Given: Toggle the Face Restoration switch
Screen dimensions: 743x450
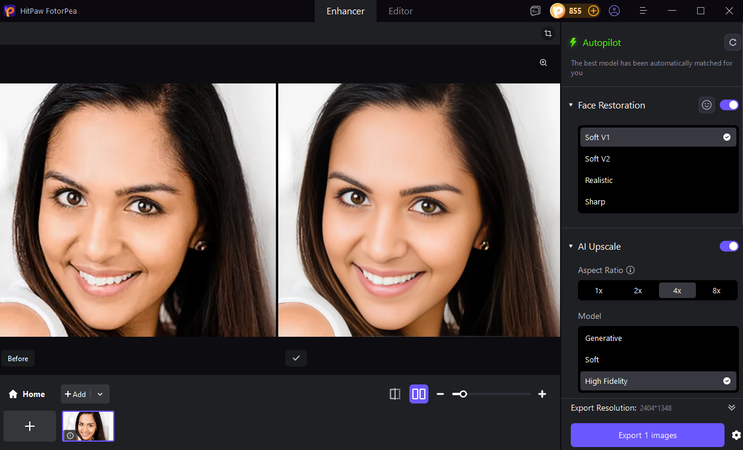Looking at the screenshot, I should [729, 105].
